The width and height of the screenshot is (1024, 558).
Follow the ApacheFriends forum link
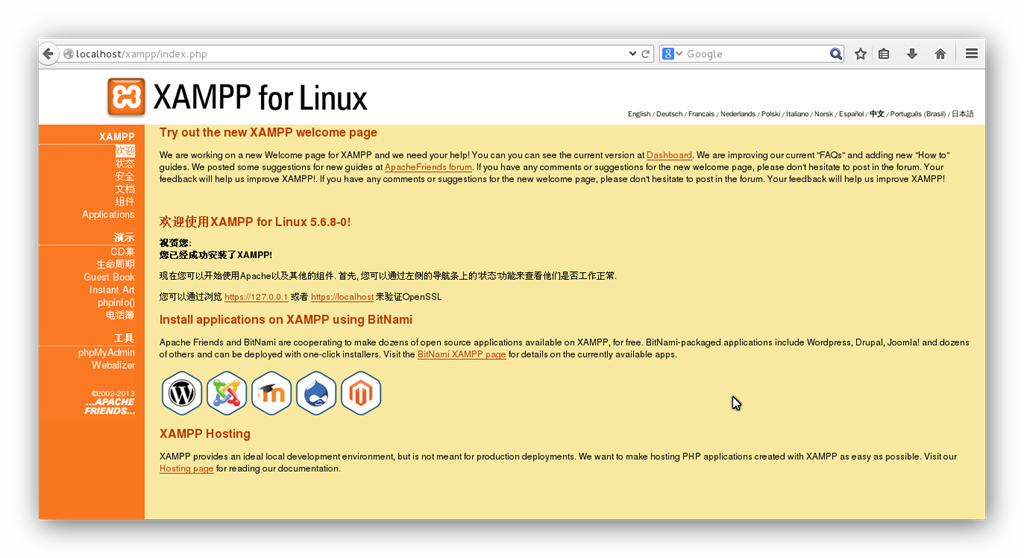point(428,167)
